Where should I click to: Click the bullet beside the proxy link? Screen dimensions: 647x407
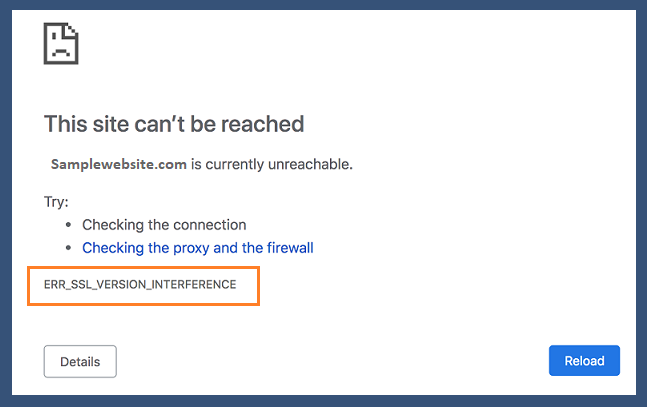click(68, 248)
